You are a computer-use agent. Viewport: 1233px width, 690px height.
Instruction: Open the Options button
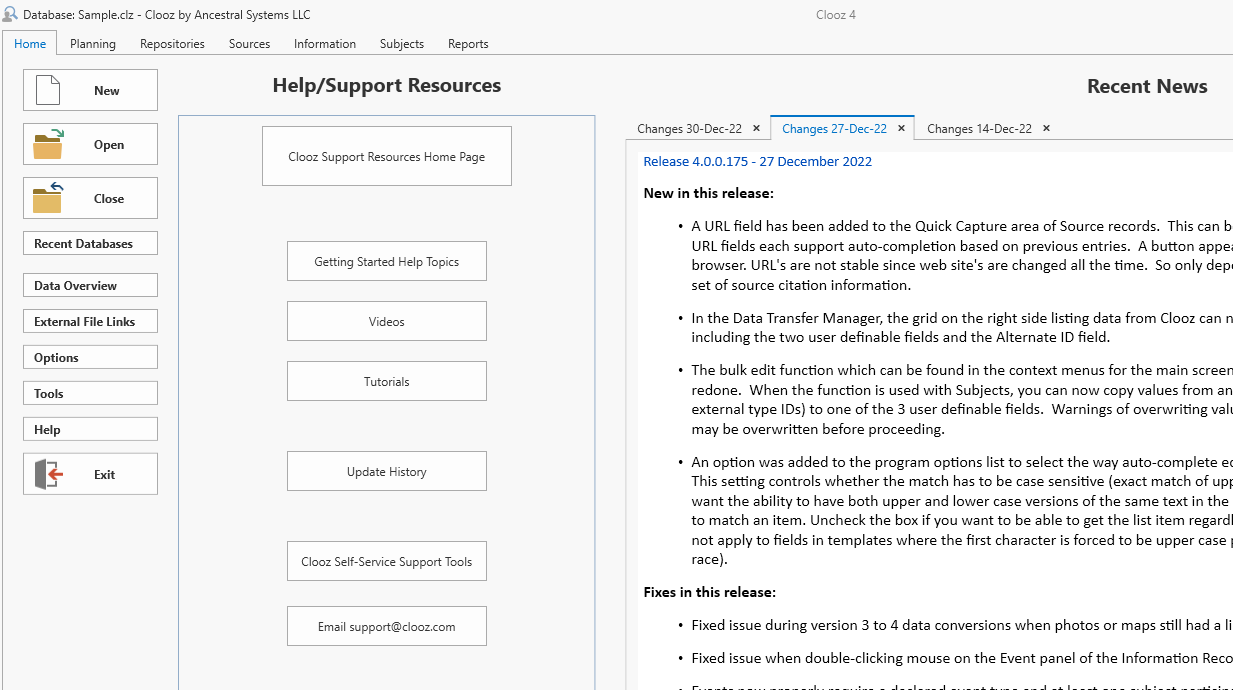(x=90, y=357)
